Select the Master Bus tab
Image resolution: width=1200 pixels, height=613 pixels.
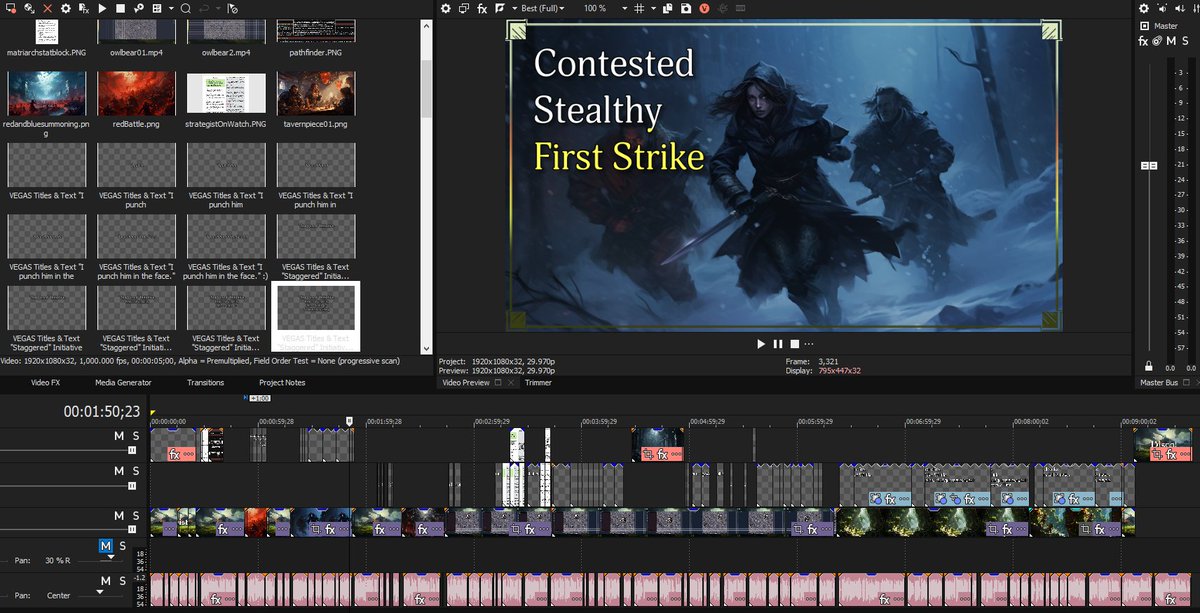coord(1161,383)
